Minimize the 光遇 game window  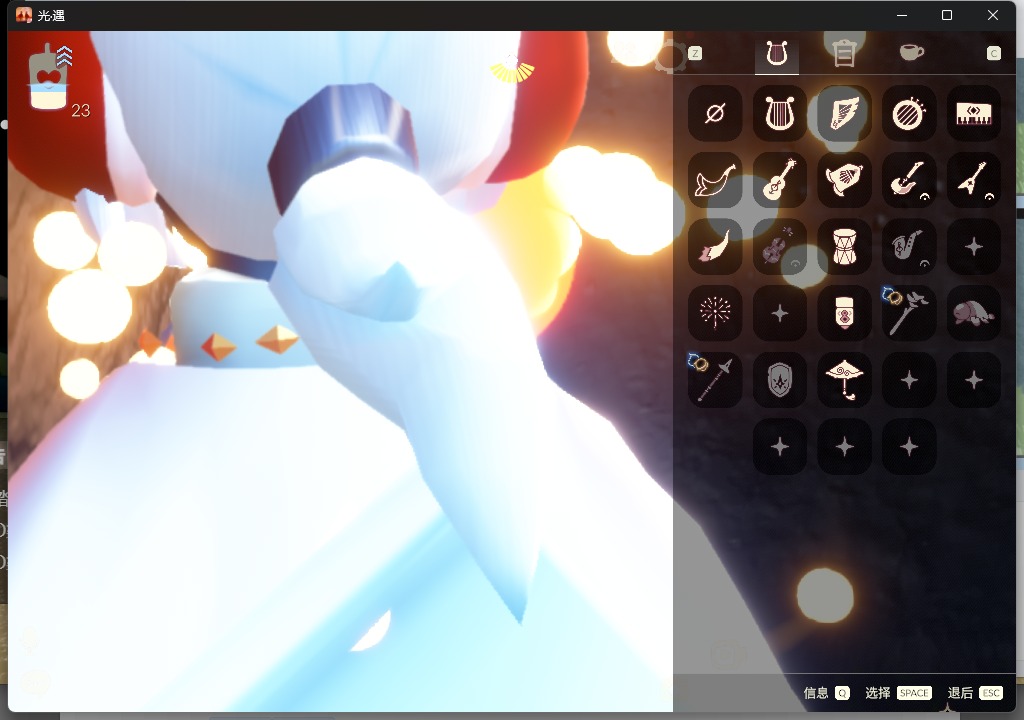pos(902,15)
